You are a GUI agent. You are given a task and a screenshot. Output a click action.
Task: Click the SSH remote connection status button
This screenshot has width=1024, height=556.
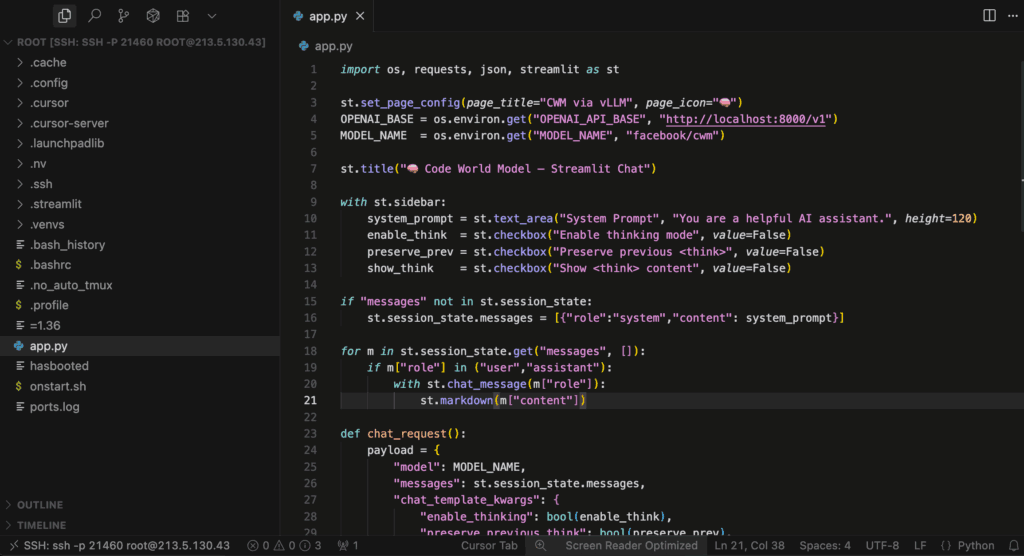click(118, 546)
